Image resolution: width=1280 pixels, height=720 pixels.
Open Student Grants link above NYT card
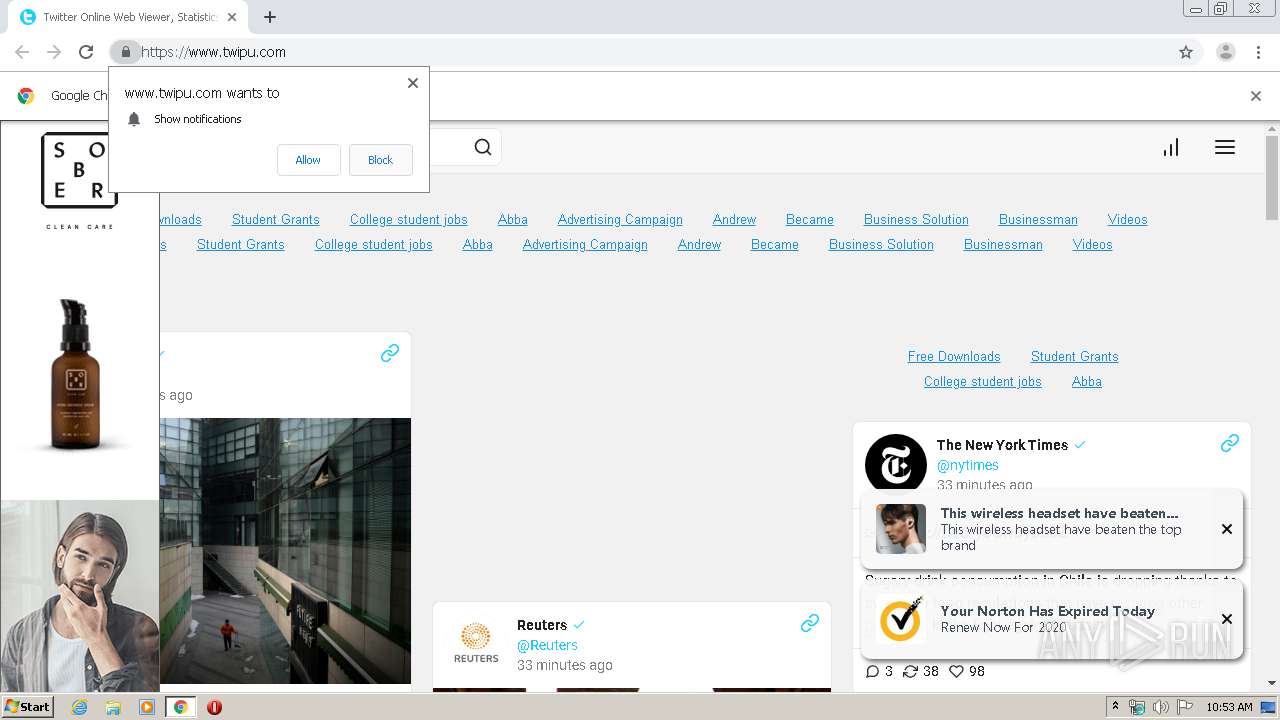tap(1075, 356)
